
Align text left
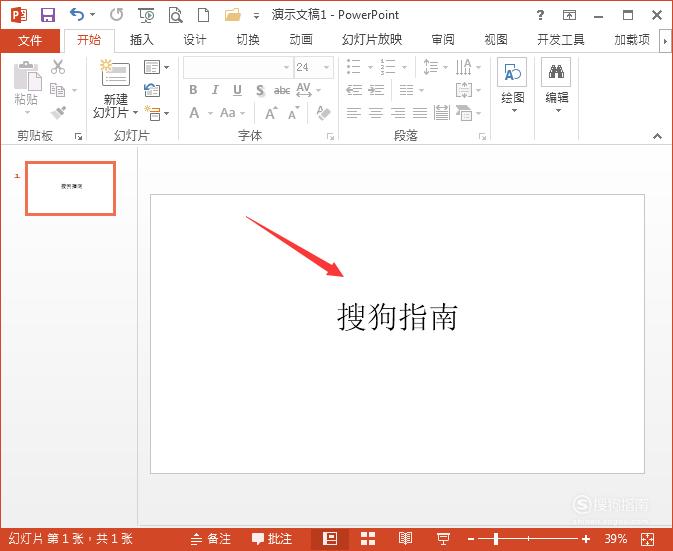(x=354, y=113)
